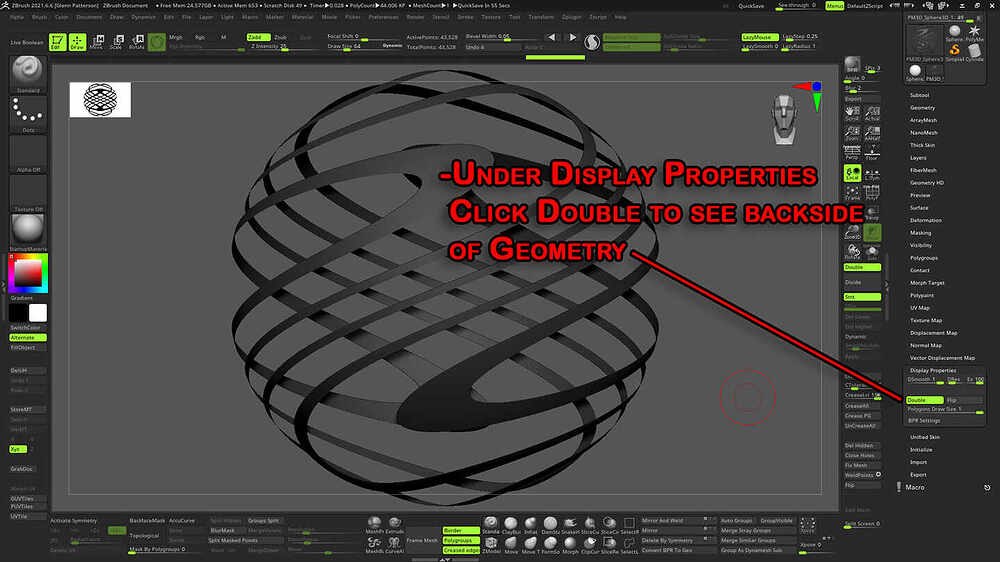Click the FillObject button
The image size is (1000, 562).
tap(27, 348)
